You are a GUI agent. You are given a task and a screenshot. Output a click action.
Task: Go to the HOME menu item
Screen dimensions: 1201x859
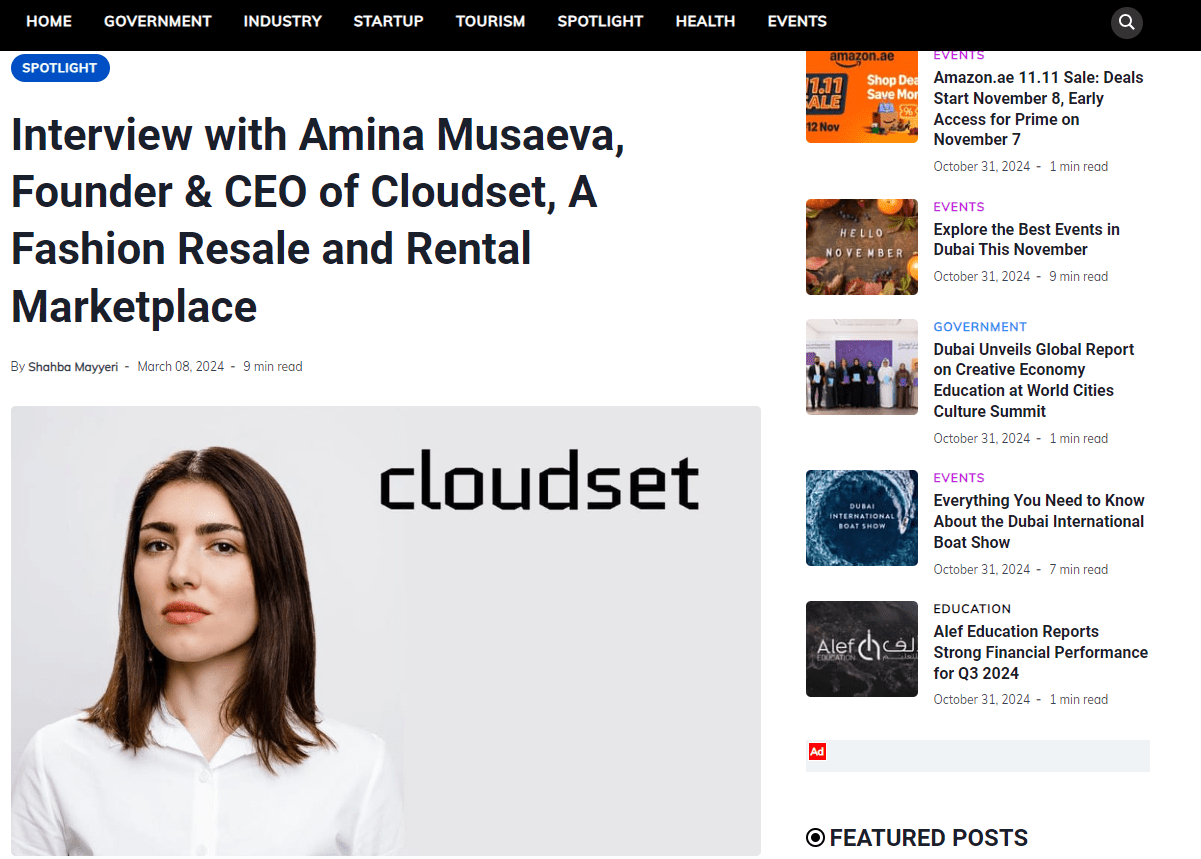click(x=49, y=21)
